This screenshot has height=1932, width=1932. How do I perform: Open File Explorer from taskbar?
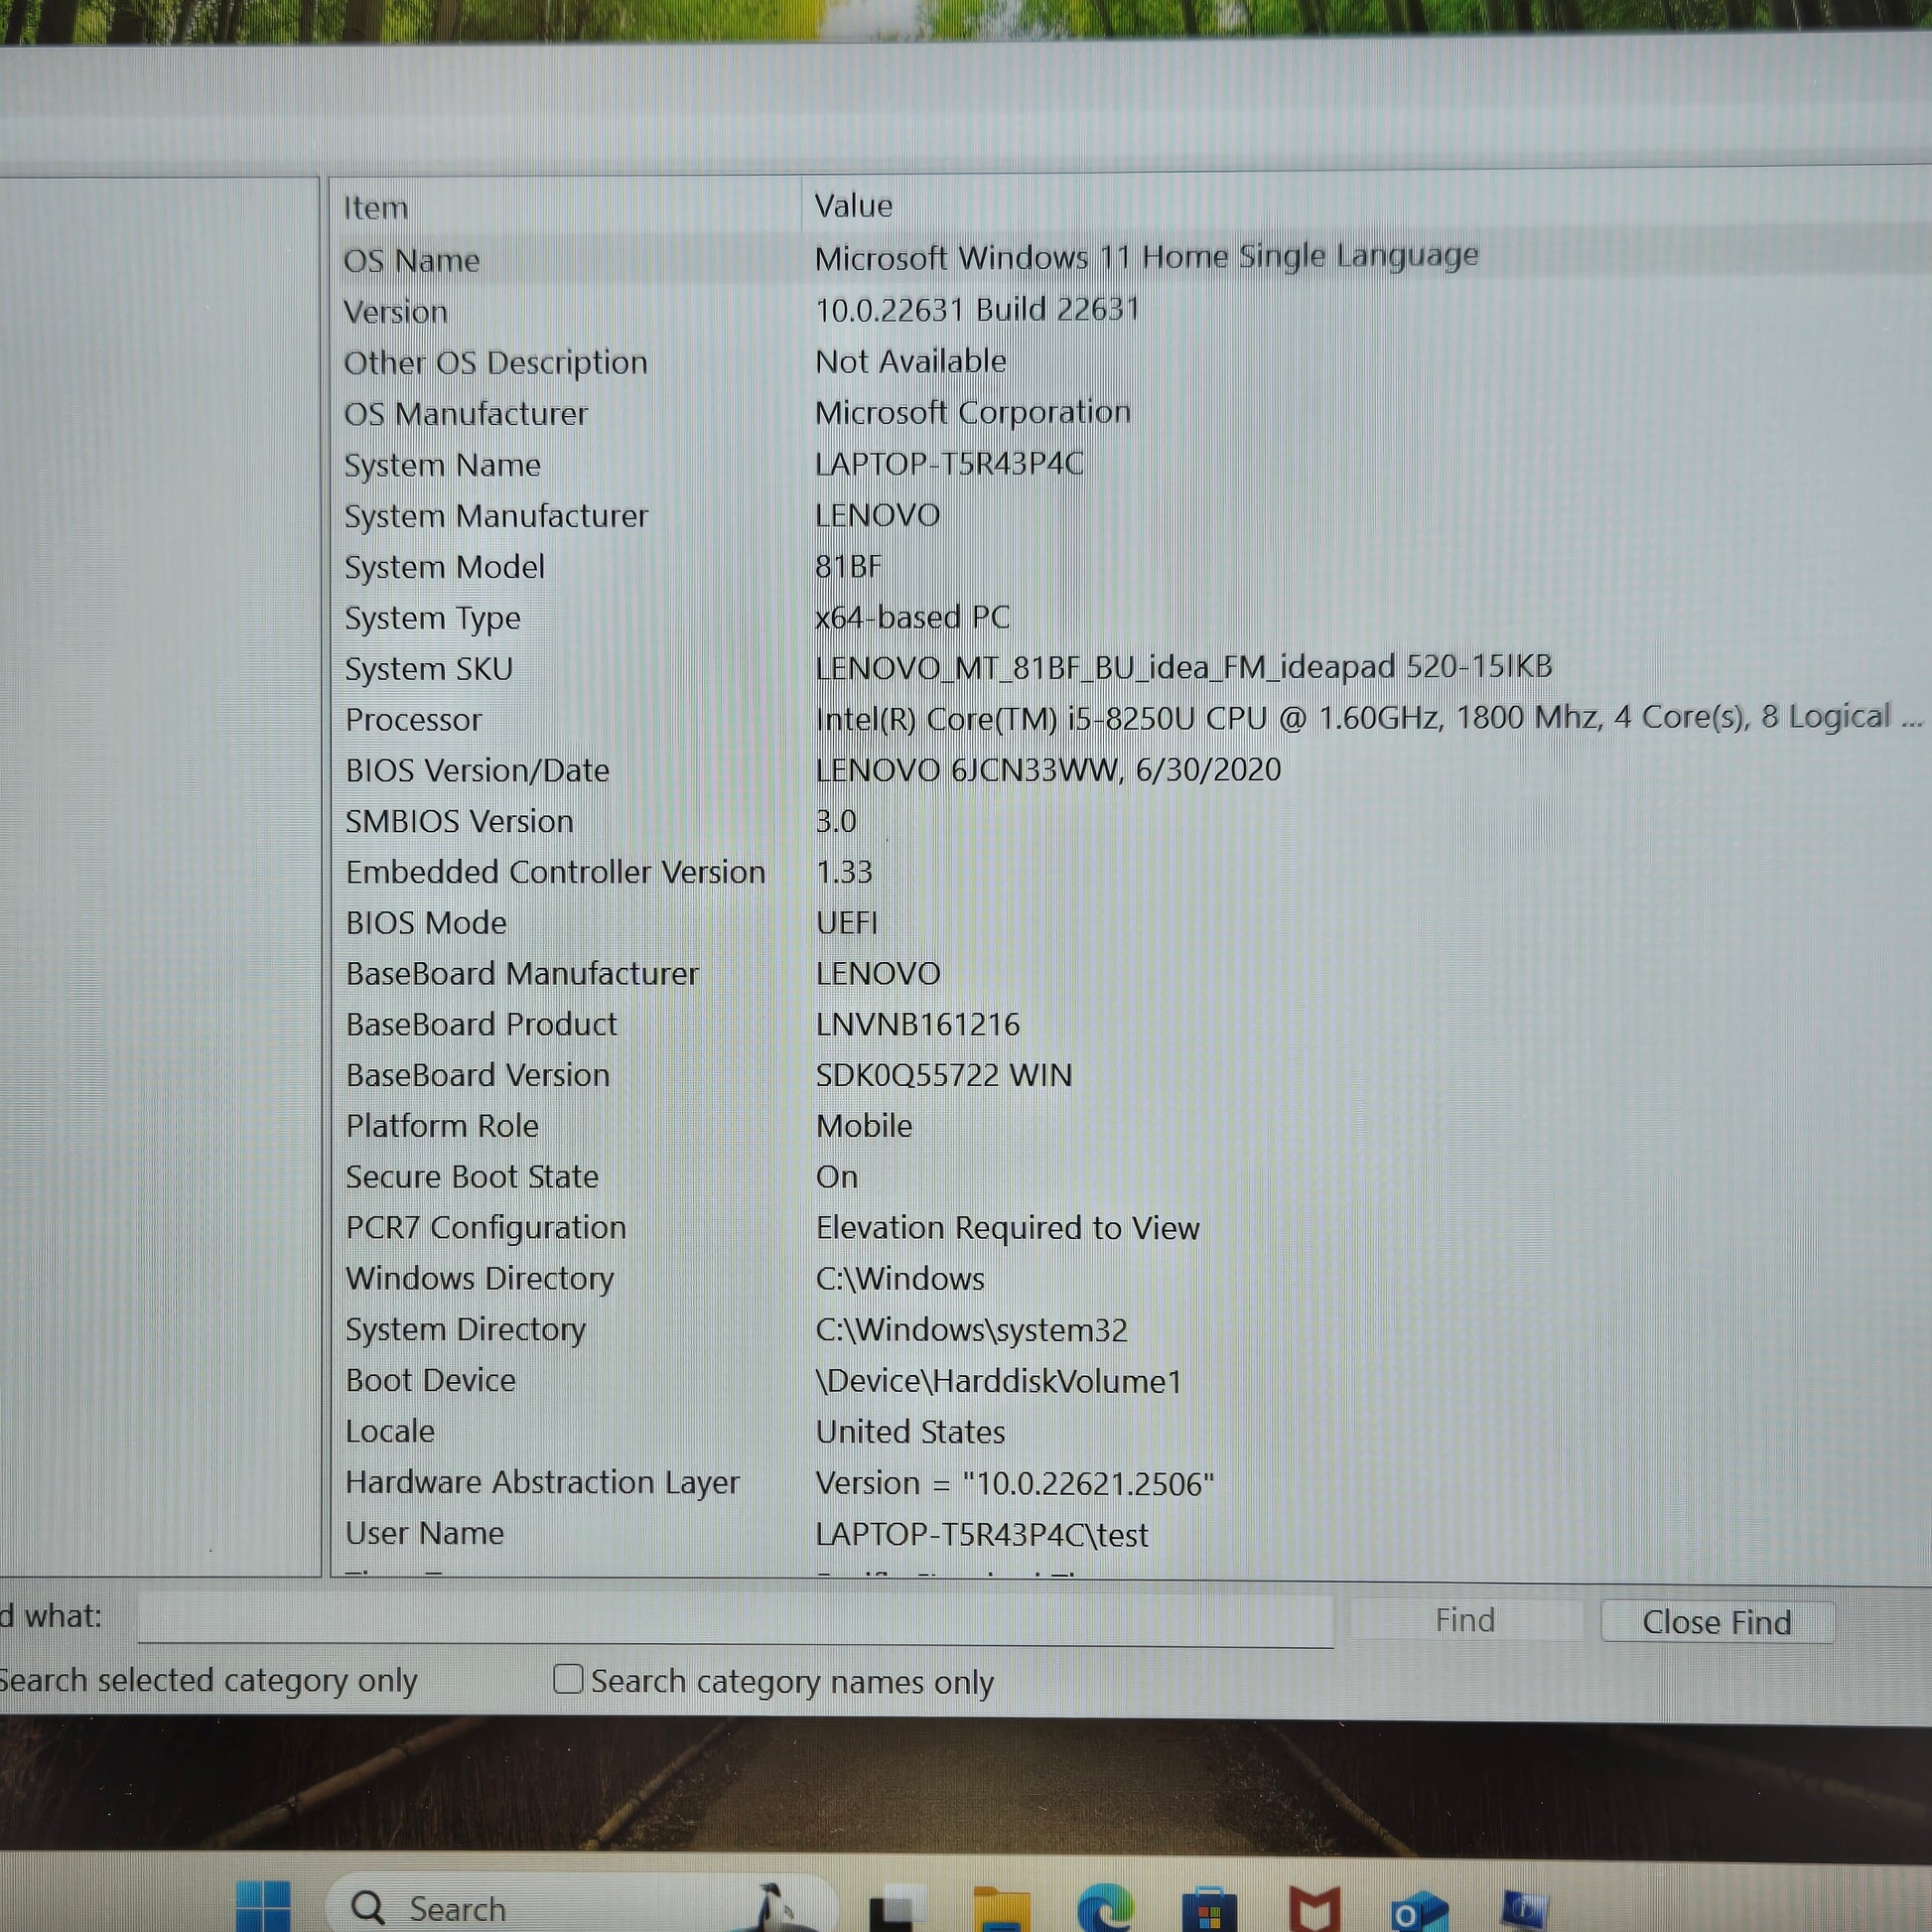pos(1001,1909)
